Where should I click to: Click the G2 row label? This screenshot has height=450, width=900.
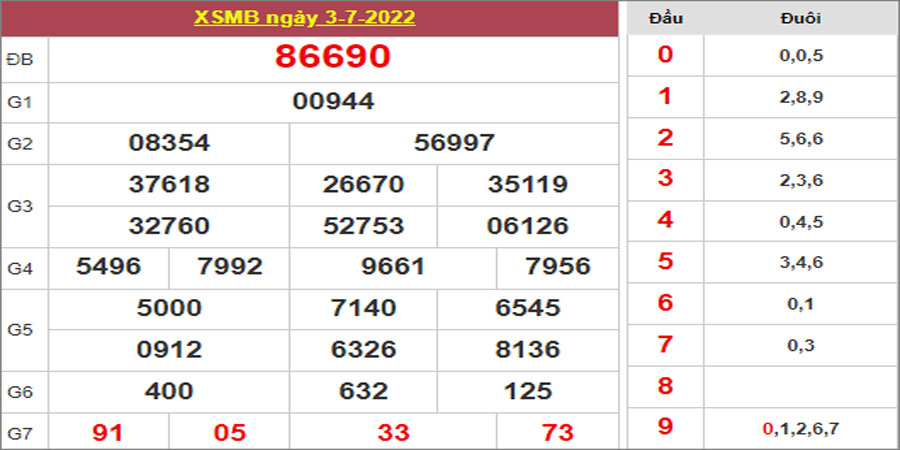[x=18, y=143]
